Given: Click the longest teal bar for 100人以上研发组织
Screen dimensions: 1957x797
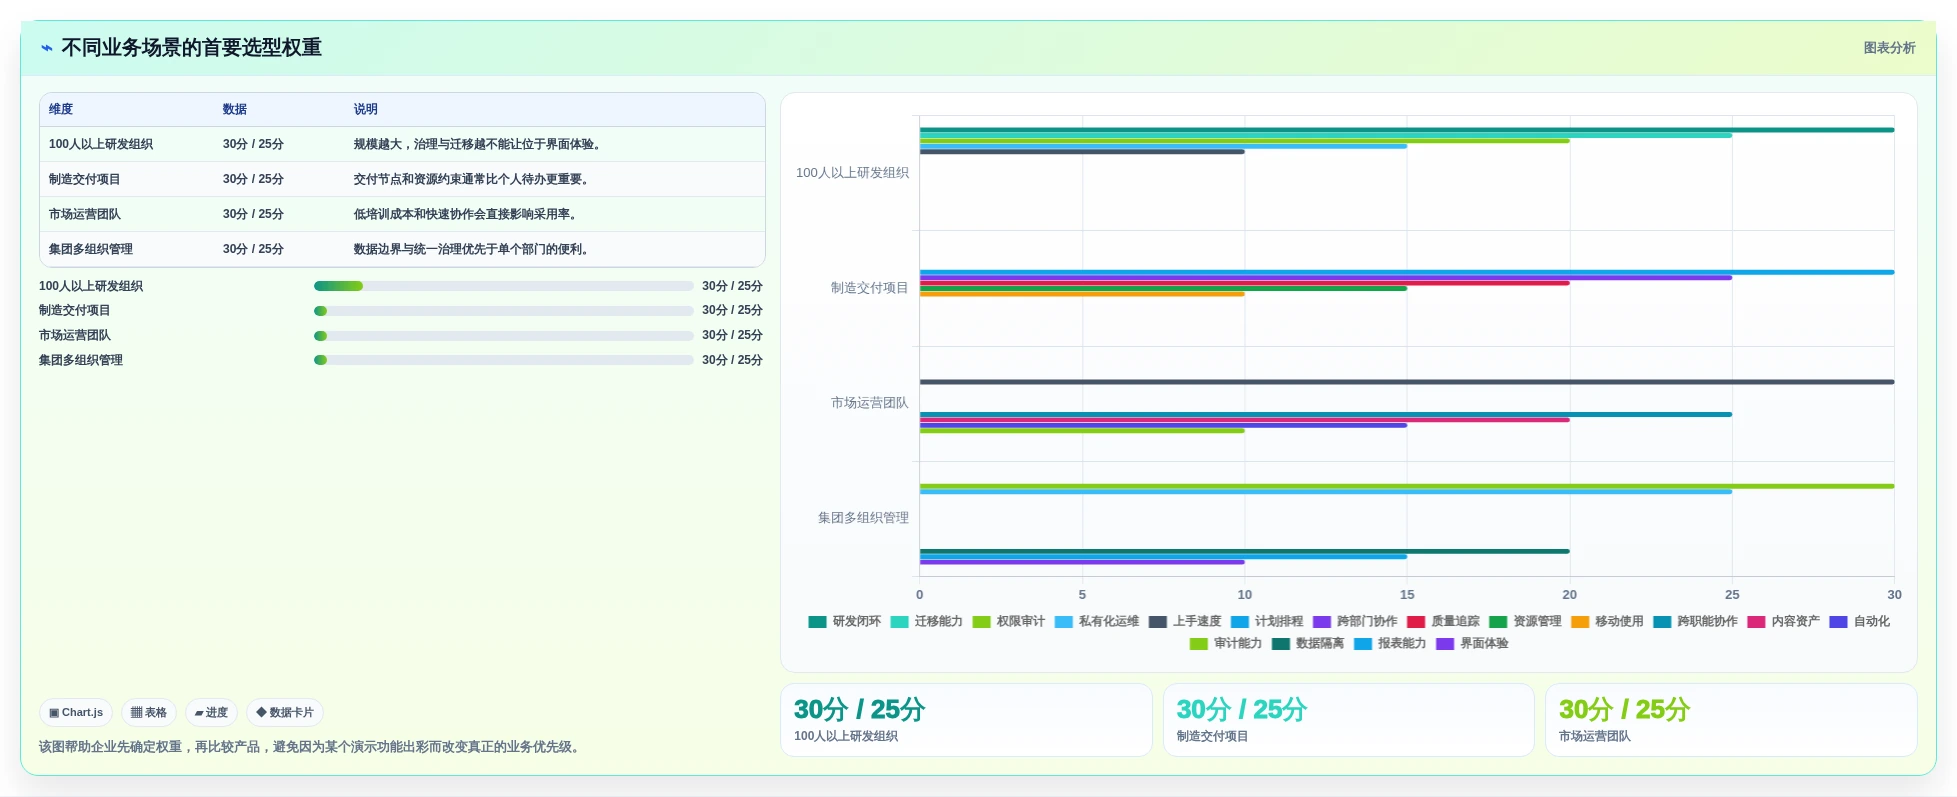Looking at the screenshot, I should coord(1407,130).
